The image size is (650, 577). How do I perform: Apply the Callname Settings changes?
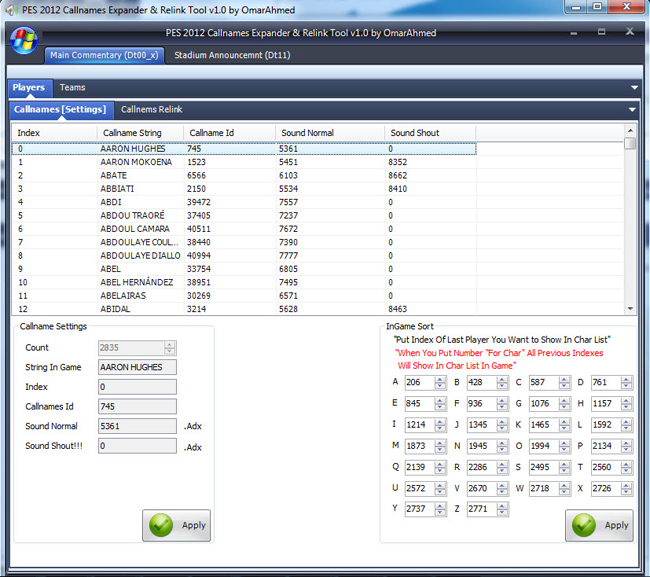coord(177,526)
